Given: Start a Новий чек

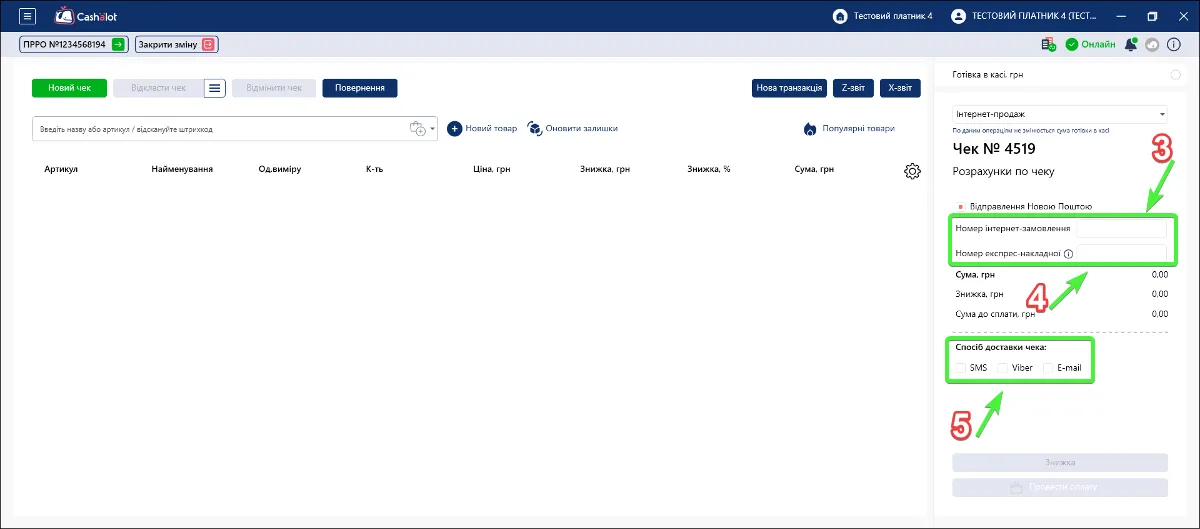Looking at the screenshot, I should [69, 88].
